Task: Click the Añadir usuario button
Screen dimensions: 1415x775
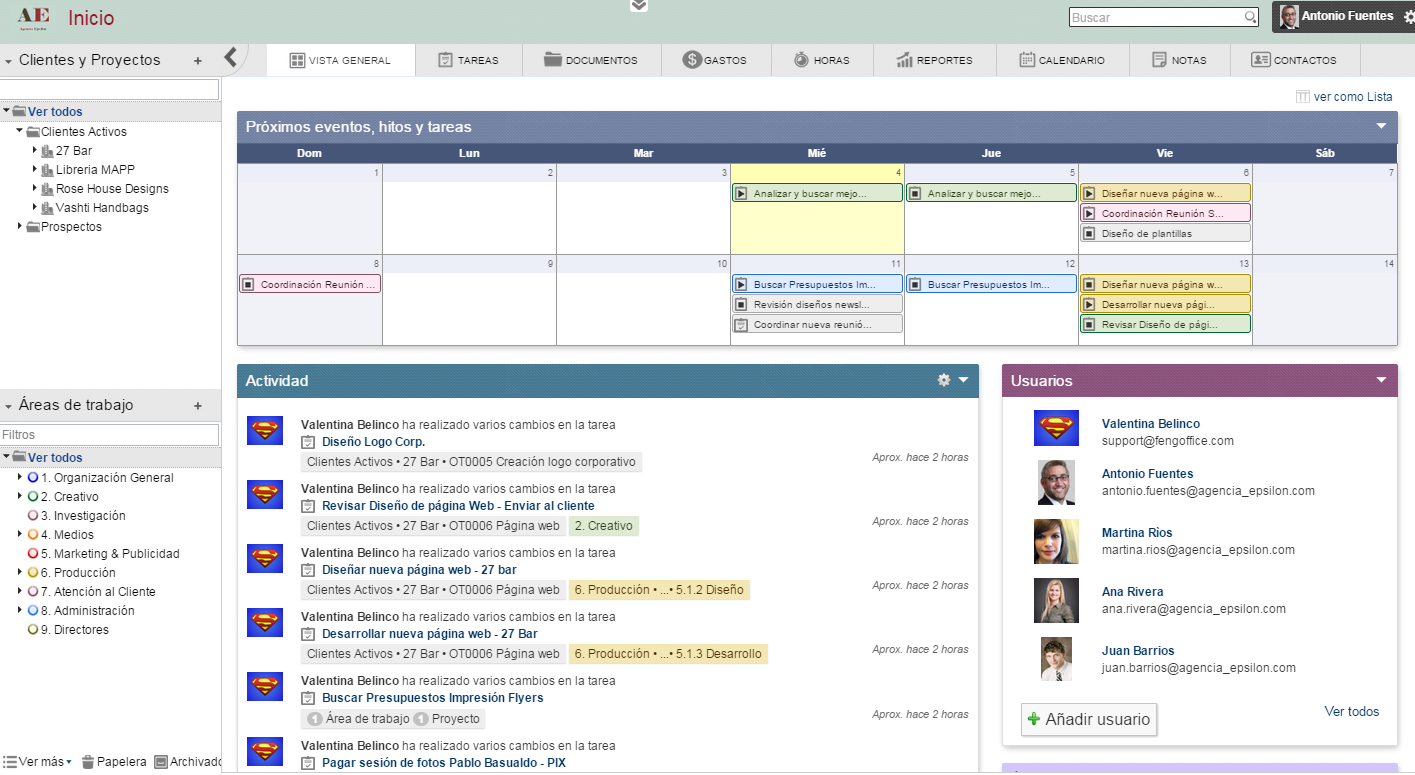Action: pyautogui.click(x=1088, y=719)
